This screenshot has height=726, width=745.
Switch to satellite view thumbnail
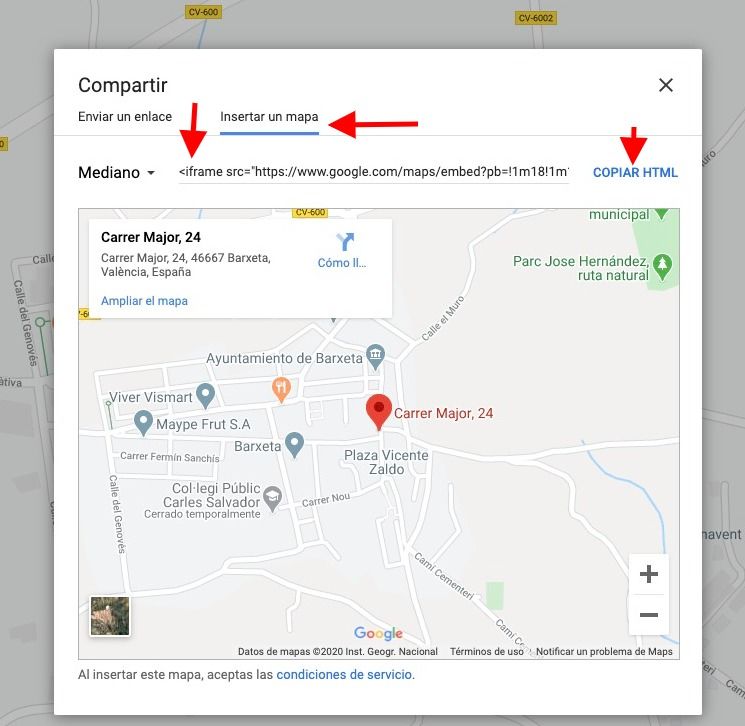[x=110, y=616]
